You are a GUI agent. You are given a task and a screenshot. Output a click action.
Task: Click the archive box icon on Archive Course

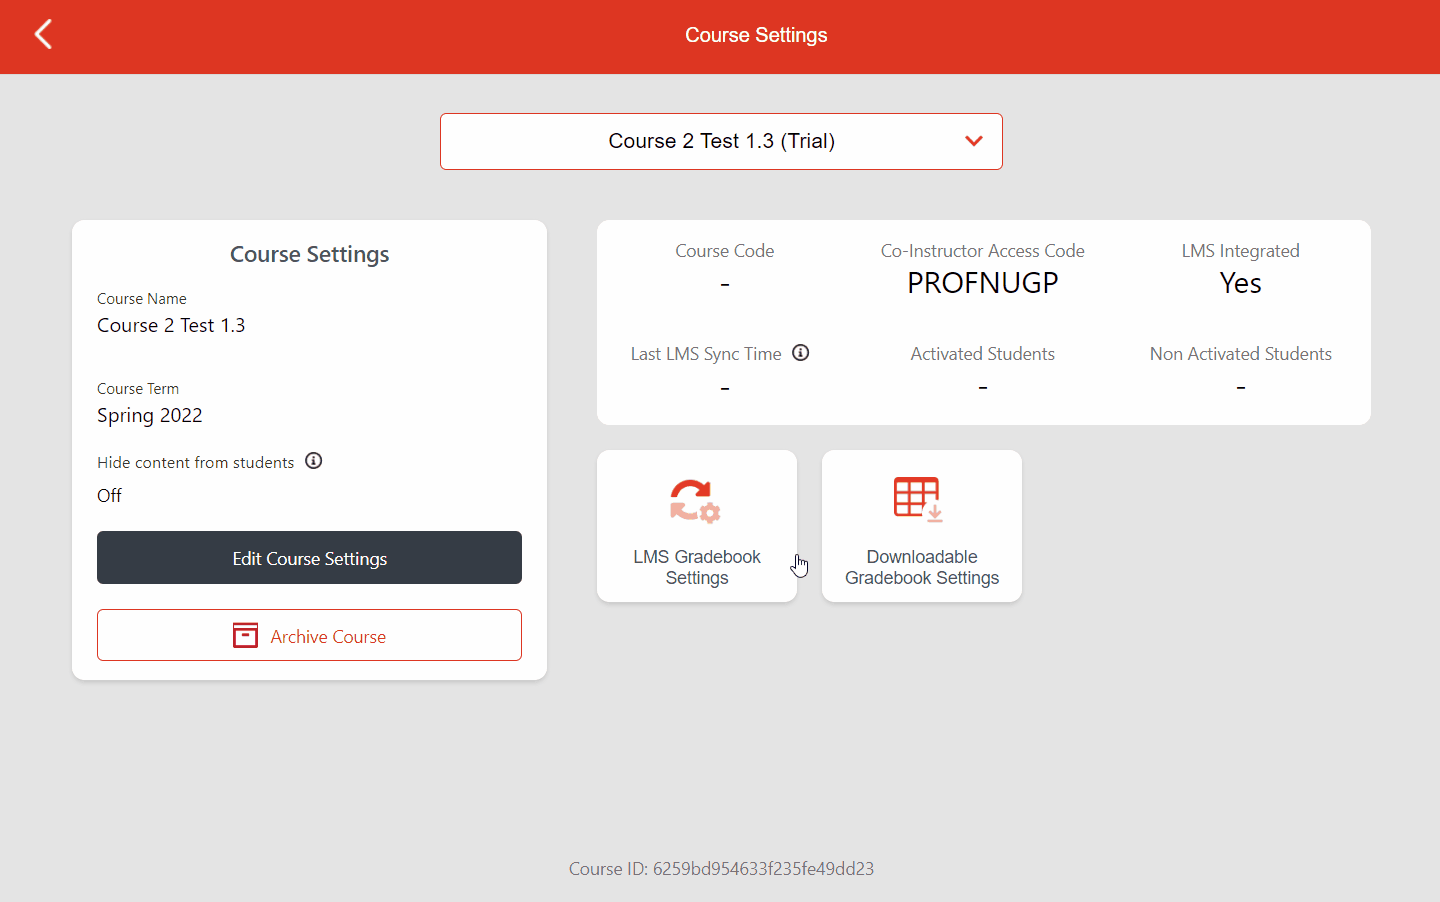tap(245, 635)
